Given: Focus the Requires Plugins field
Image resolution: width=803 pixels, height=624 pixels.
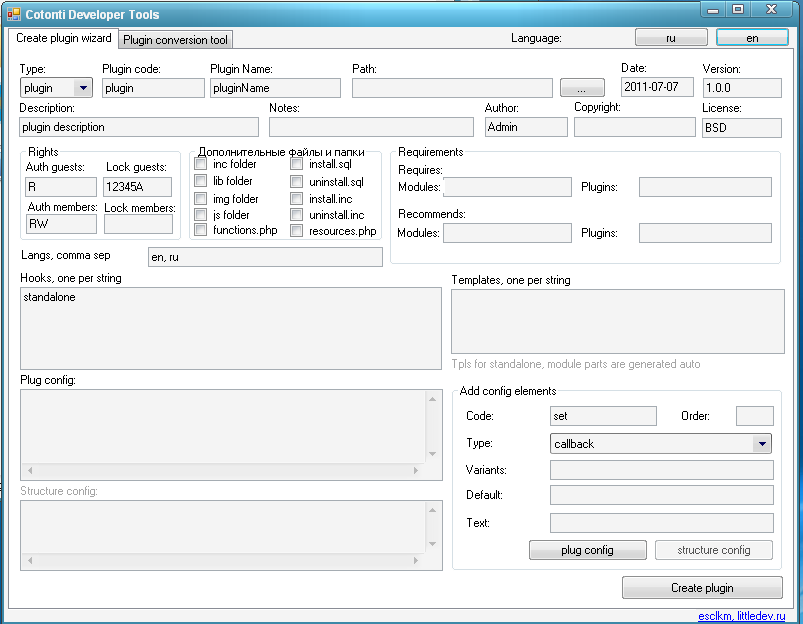Looking at the screenshot, I should (x=705, y=187).
